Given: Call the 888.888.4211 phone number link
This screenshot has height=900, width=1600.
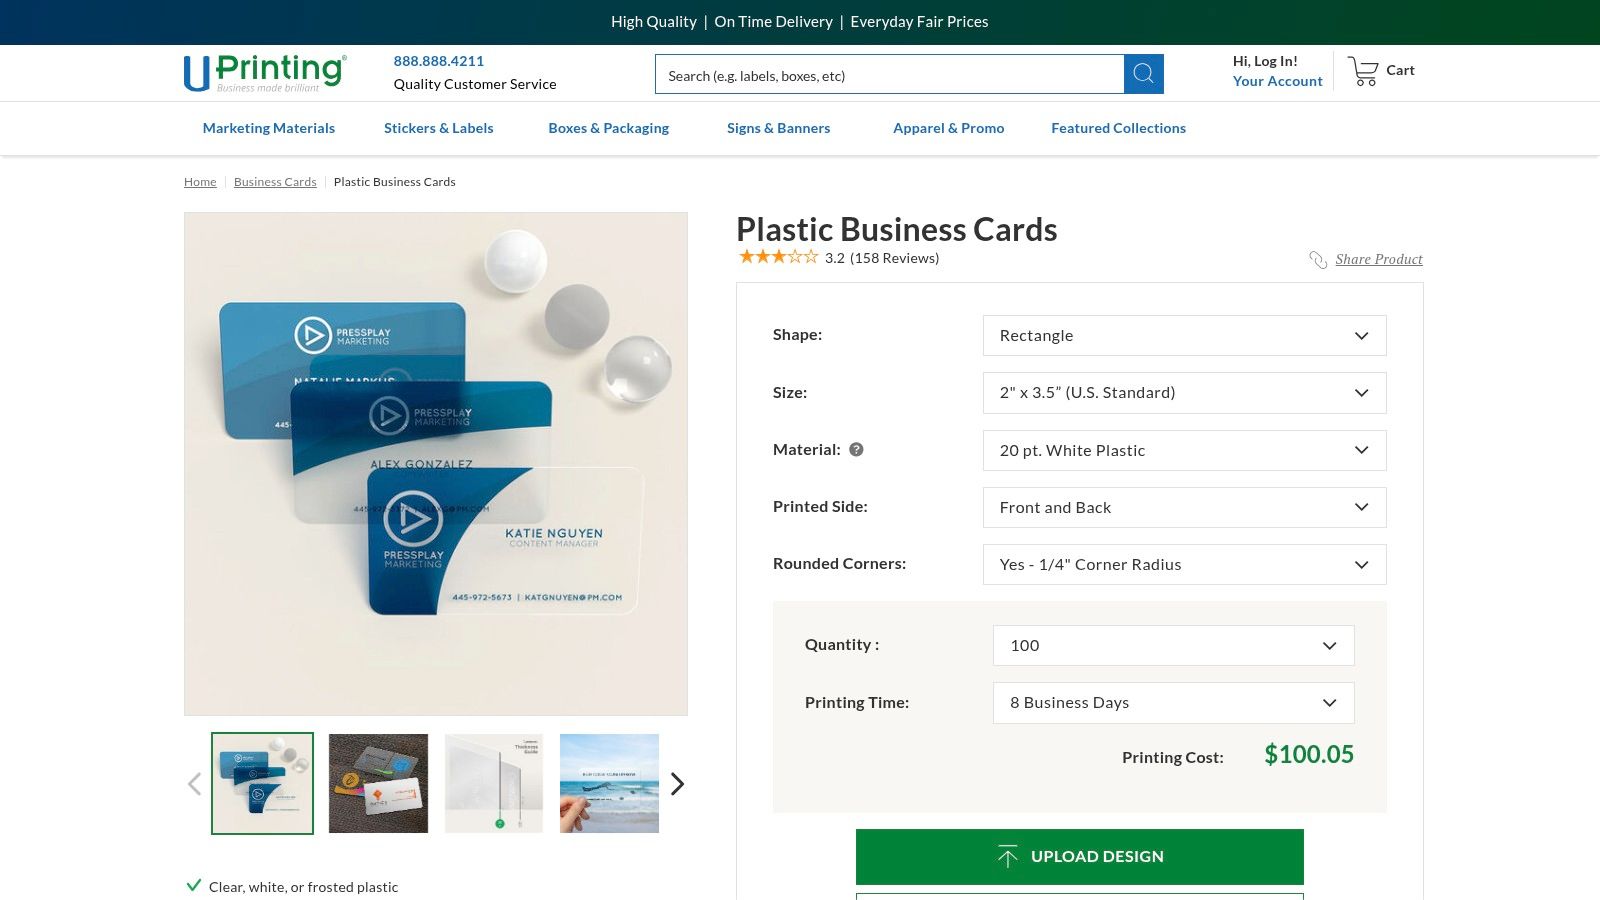Looking at the screenshot, I should (439, 61).
